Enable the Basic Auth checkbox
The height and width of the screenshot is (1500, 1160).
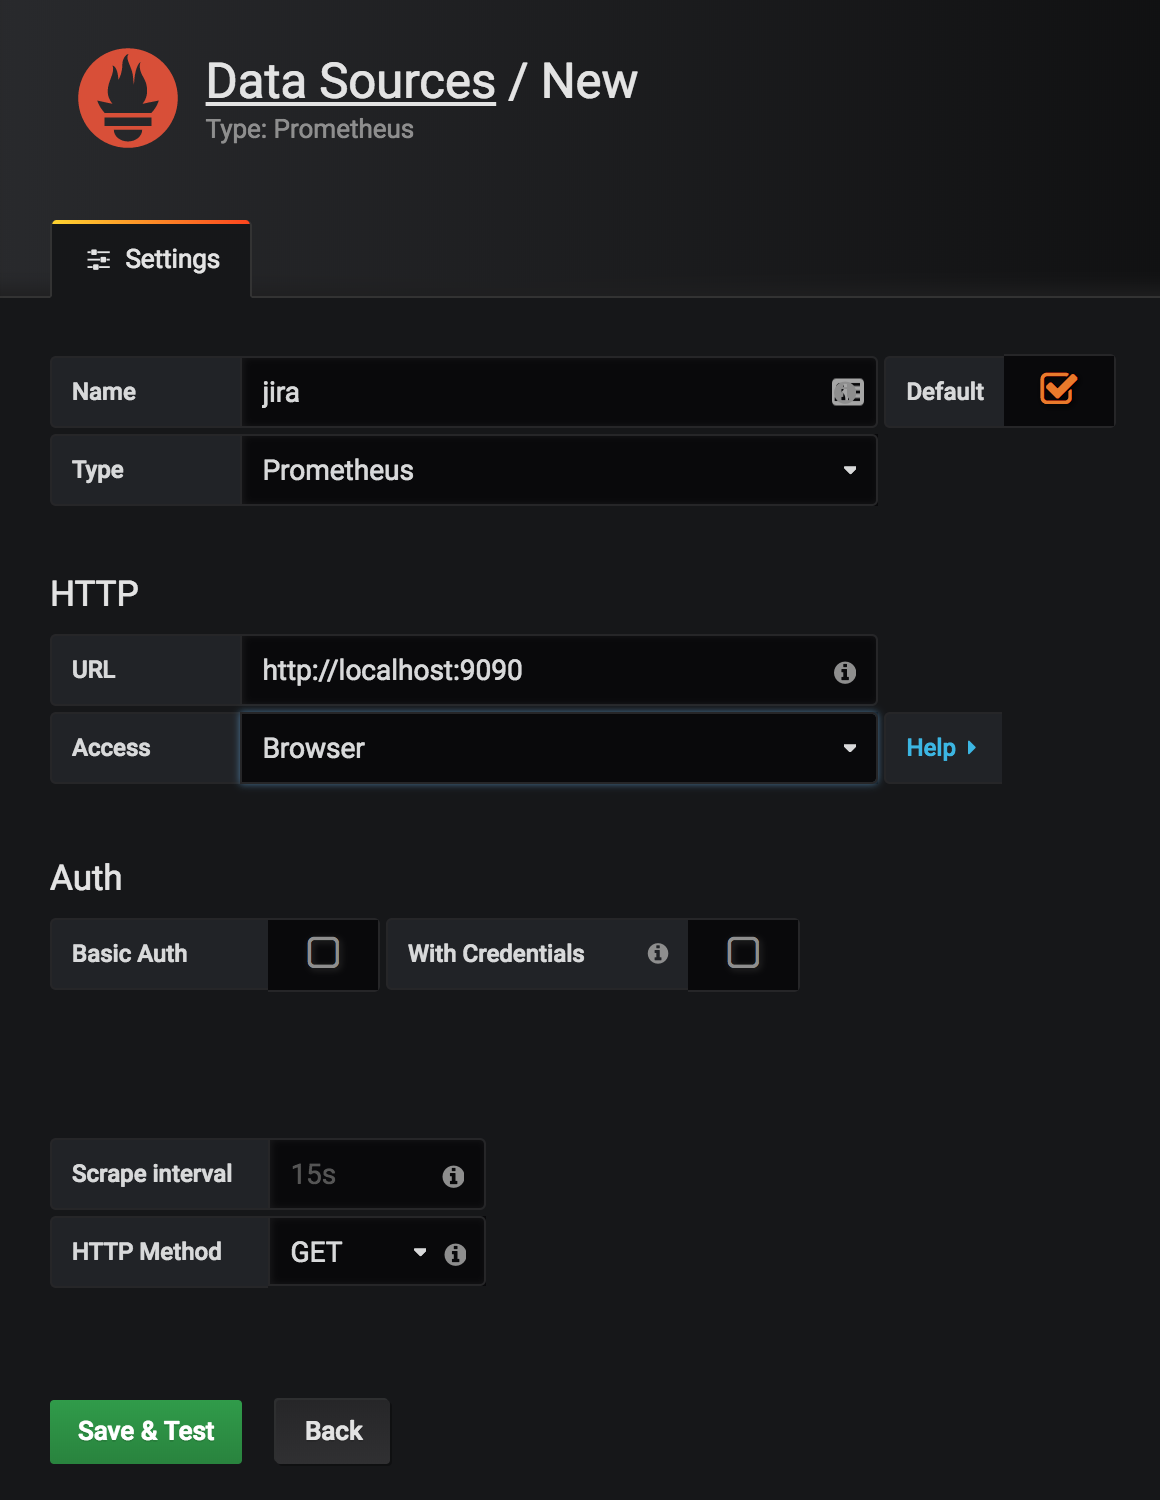[x=323, y=952]
